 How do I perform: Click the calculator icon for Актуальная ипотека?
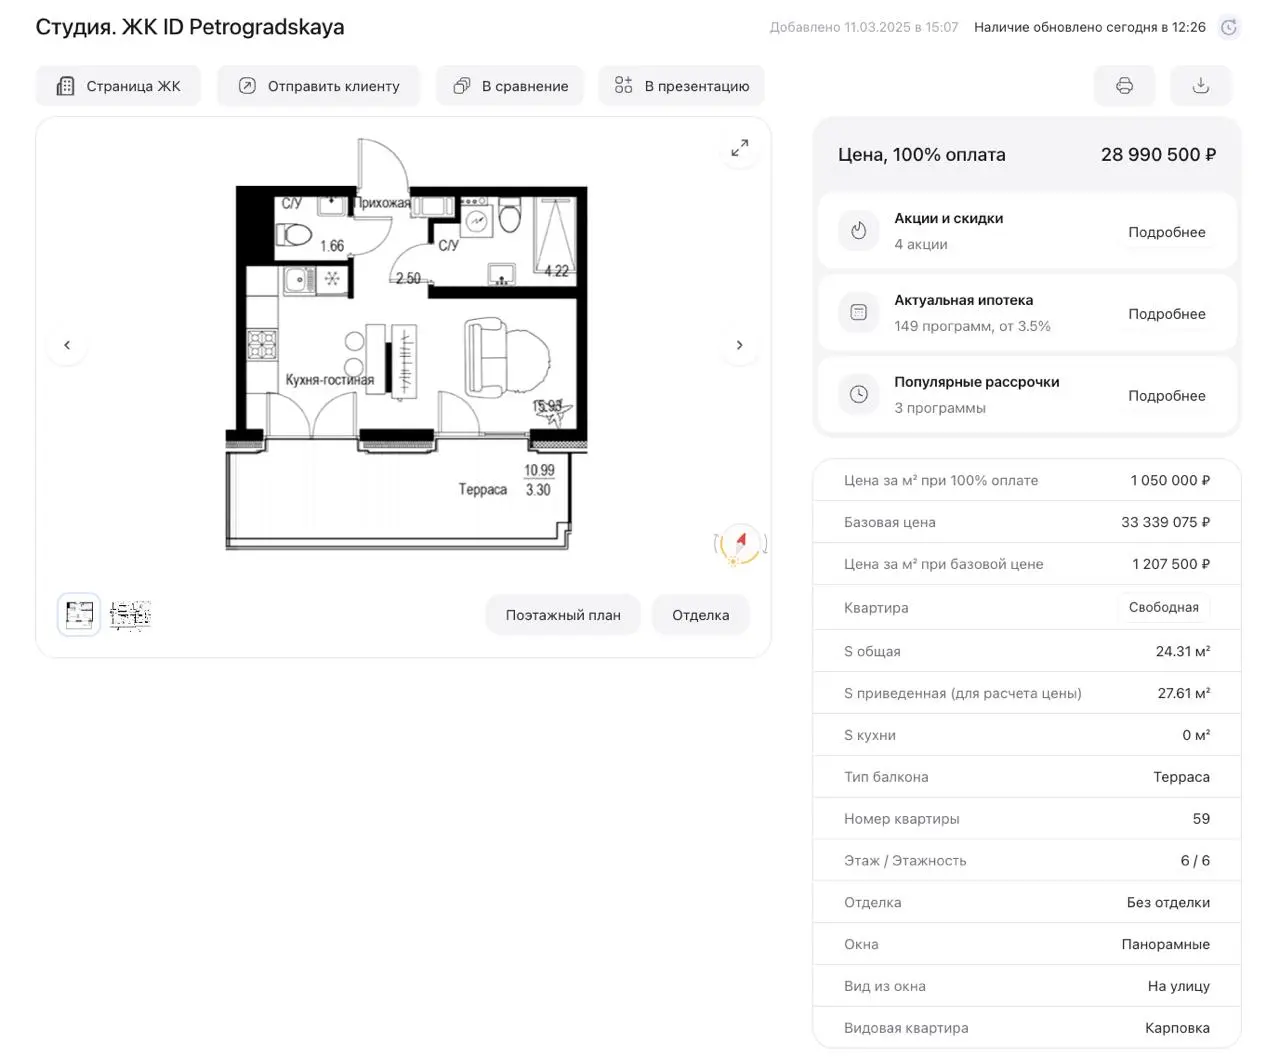coord(858,312)
